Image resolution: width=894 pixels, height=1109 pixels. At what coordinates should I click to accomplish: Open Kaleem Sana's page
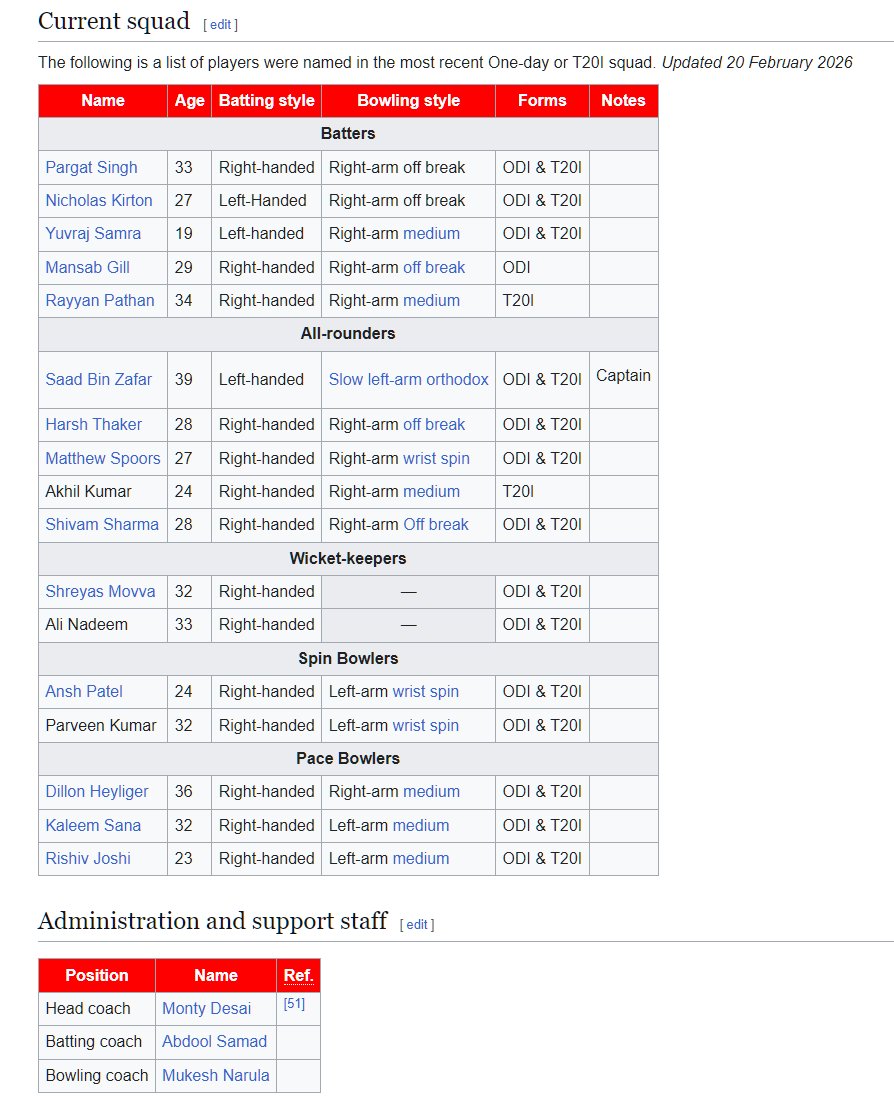pyautogui.click(x=93, y=825)
